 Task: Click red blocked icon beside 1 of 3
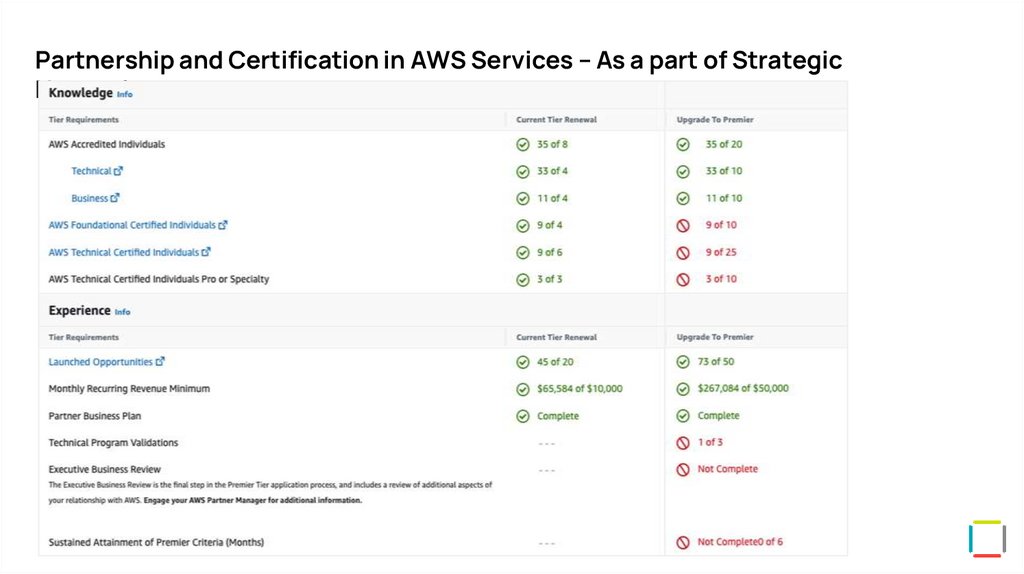coord(683,442)
